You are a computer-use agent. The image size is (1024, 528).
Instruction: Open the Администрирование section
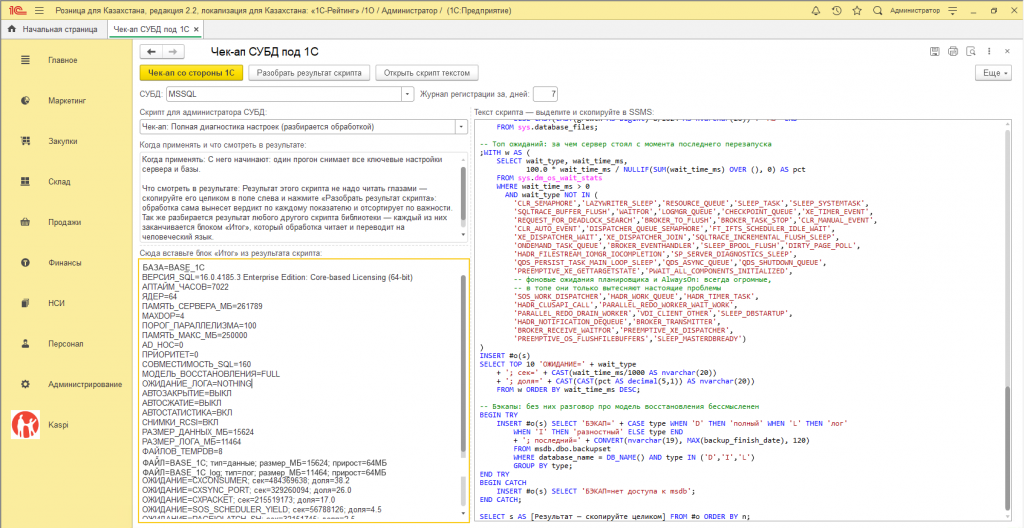pyautogui.click(x=85, y=384)
